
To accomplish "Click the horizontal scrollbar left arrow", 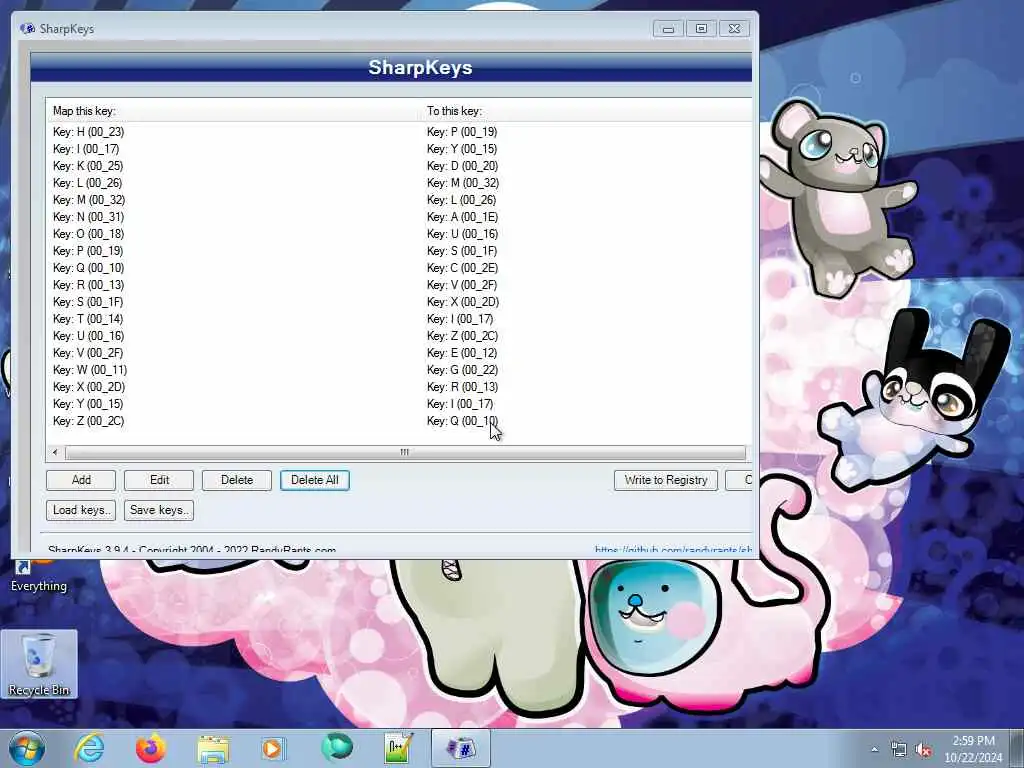I will click(56, 452).
